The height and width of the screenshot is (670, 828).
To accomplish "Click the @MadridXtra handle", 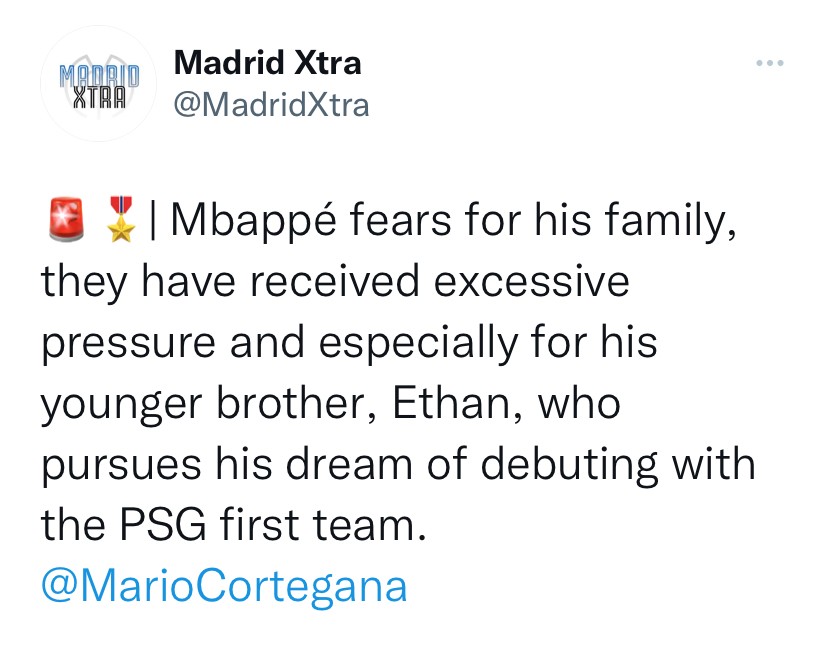I will (271, 104).
